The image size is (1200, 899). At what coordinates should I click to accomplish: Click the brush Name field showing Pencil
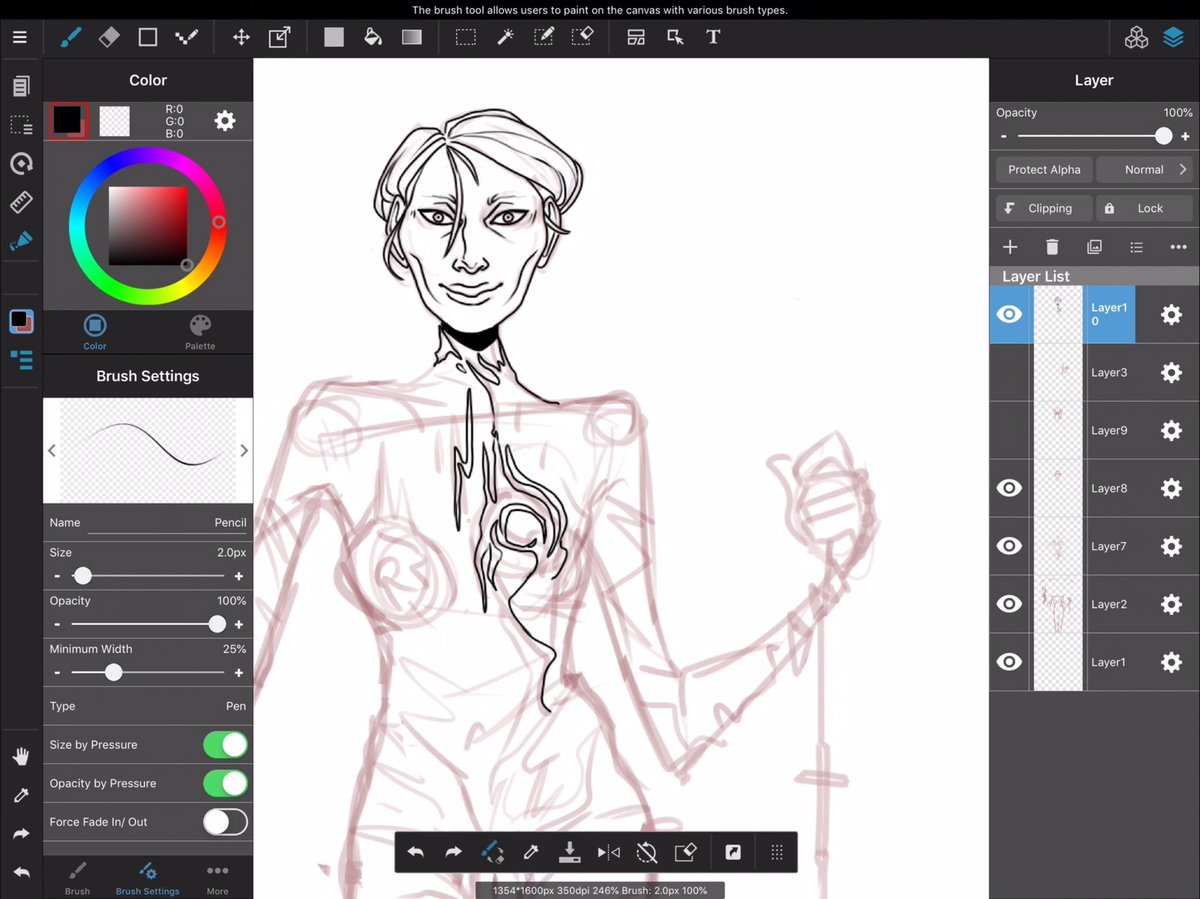(148, 523)
